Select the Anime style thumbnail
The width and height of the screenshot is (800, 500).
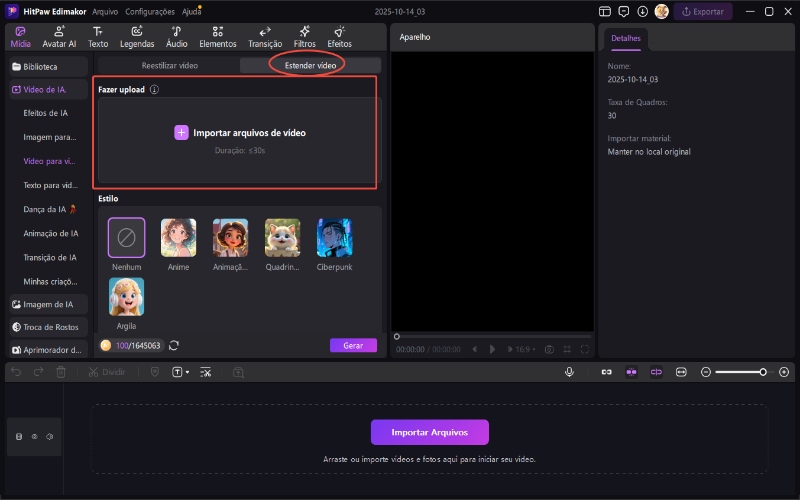coord(179,238)
